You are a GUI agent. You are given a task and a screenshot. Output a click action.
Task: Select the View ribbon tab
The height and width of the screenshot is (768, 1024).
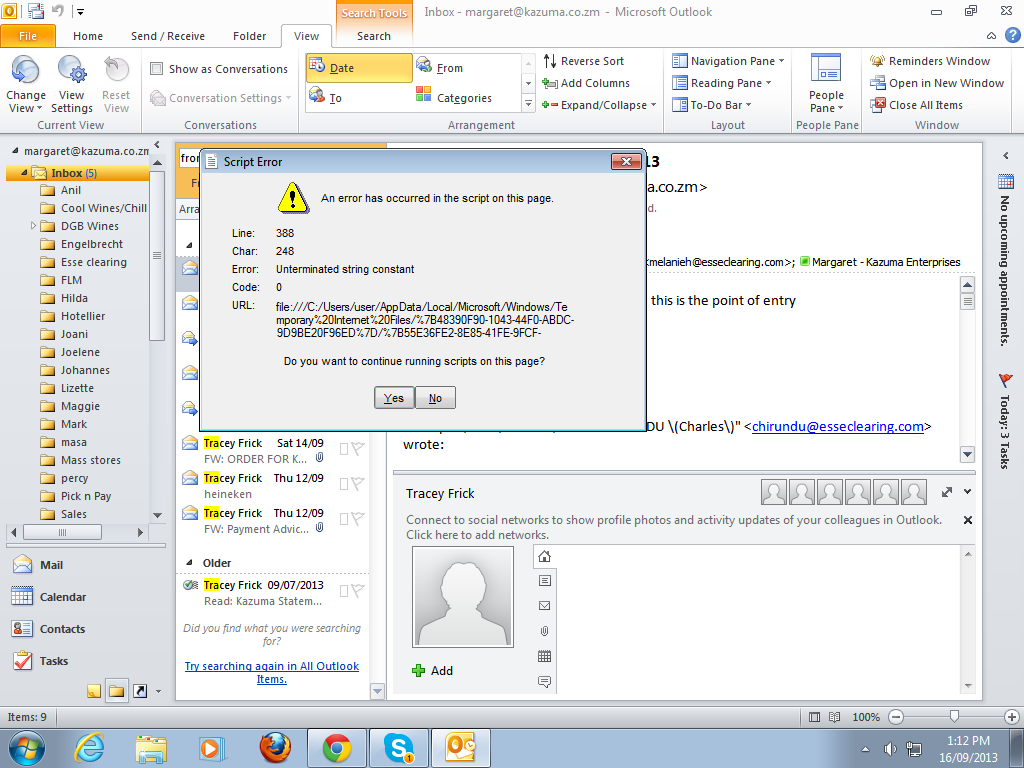(x=306, y=36)
